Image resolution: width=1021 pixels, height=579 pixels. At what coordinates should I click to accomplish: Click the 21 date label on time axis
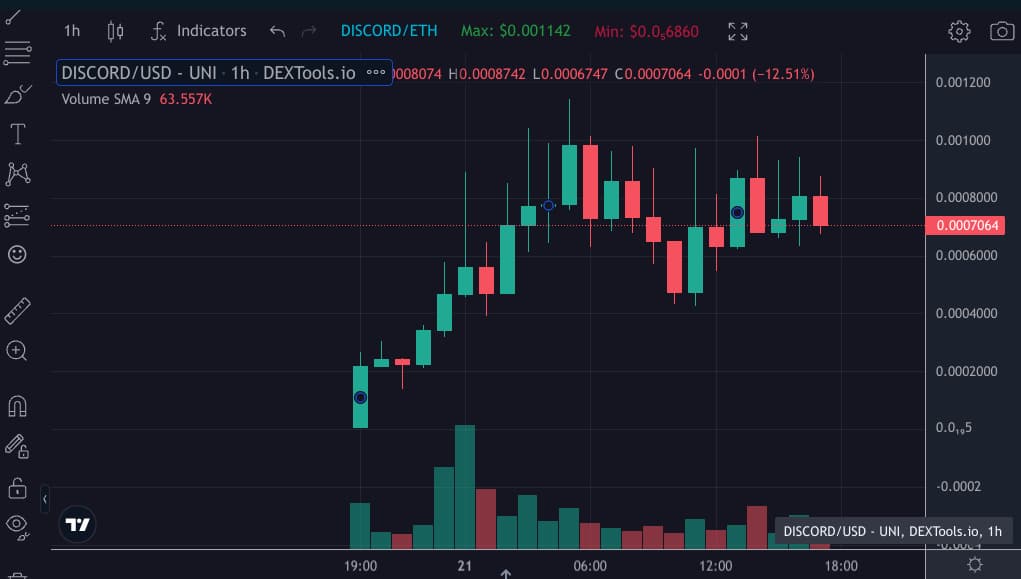click(x=464, y=566)
